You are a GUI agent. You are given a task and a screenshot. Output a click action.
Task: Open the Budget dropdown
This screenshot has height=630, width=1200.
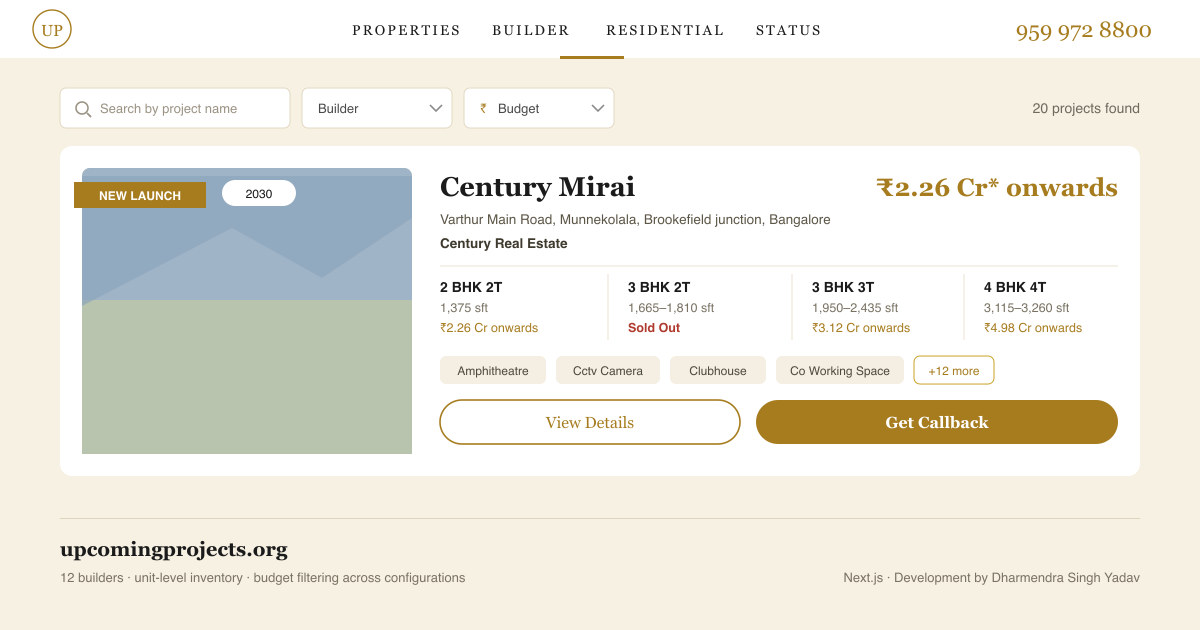[539, 108]
